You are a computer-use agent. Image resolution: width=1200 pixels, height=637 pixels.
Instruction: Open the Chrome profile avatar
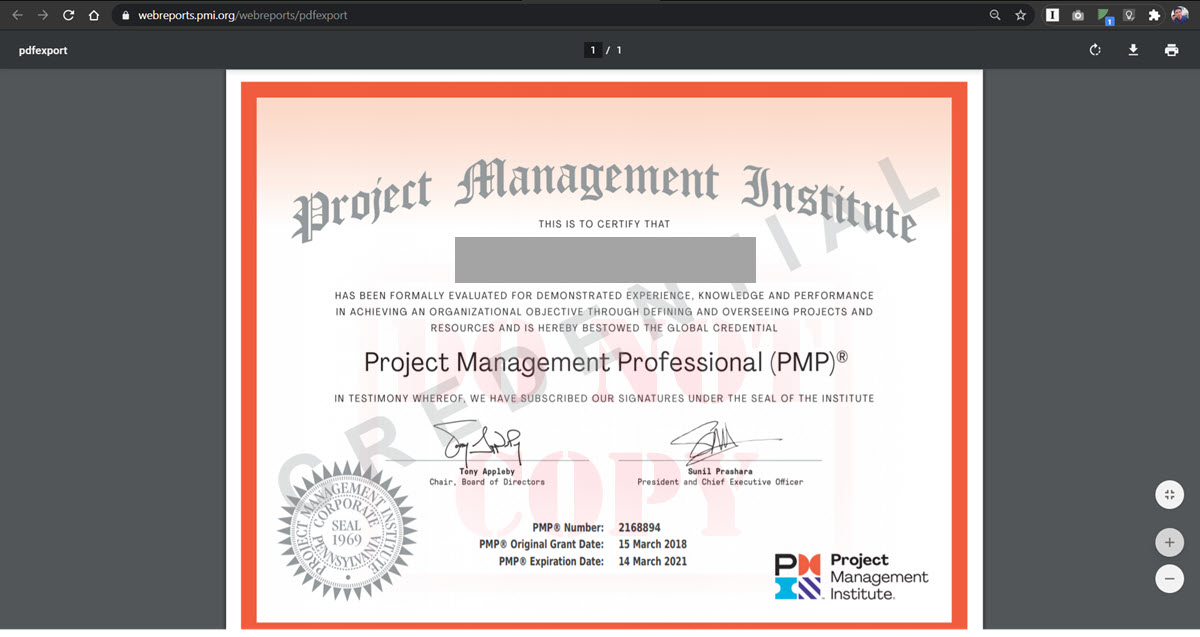tap(1180, 15)
